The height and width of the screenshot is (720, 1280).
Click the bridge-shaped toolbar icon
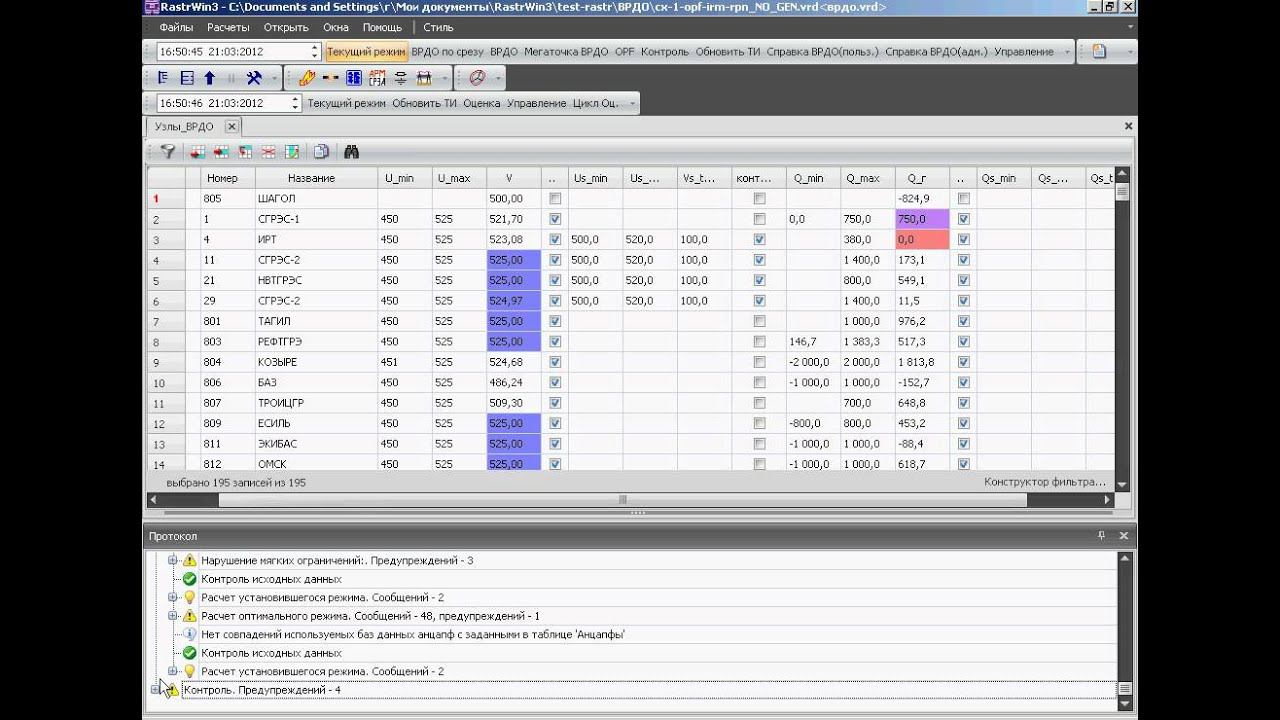[424, 77]
